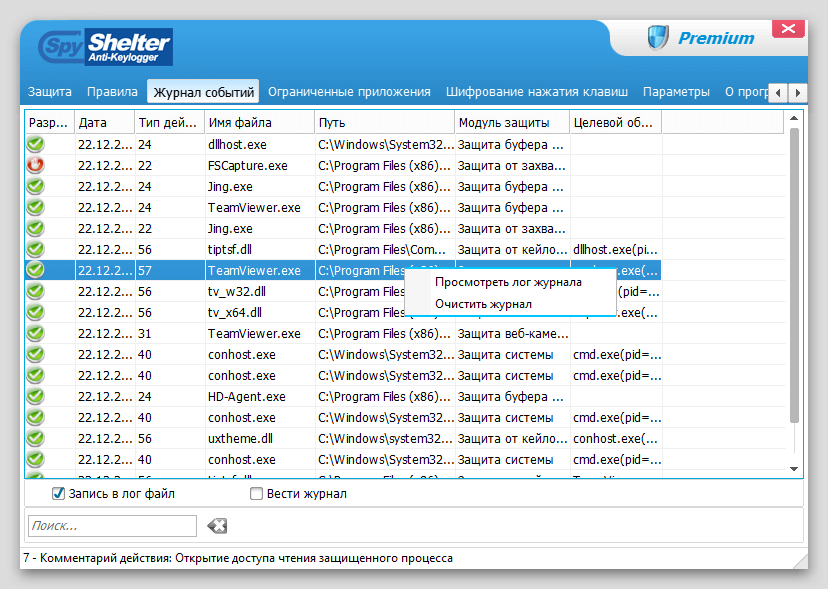Click green status icon for tiptsf.dll row

(35, 249)
